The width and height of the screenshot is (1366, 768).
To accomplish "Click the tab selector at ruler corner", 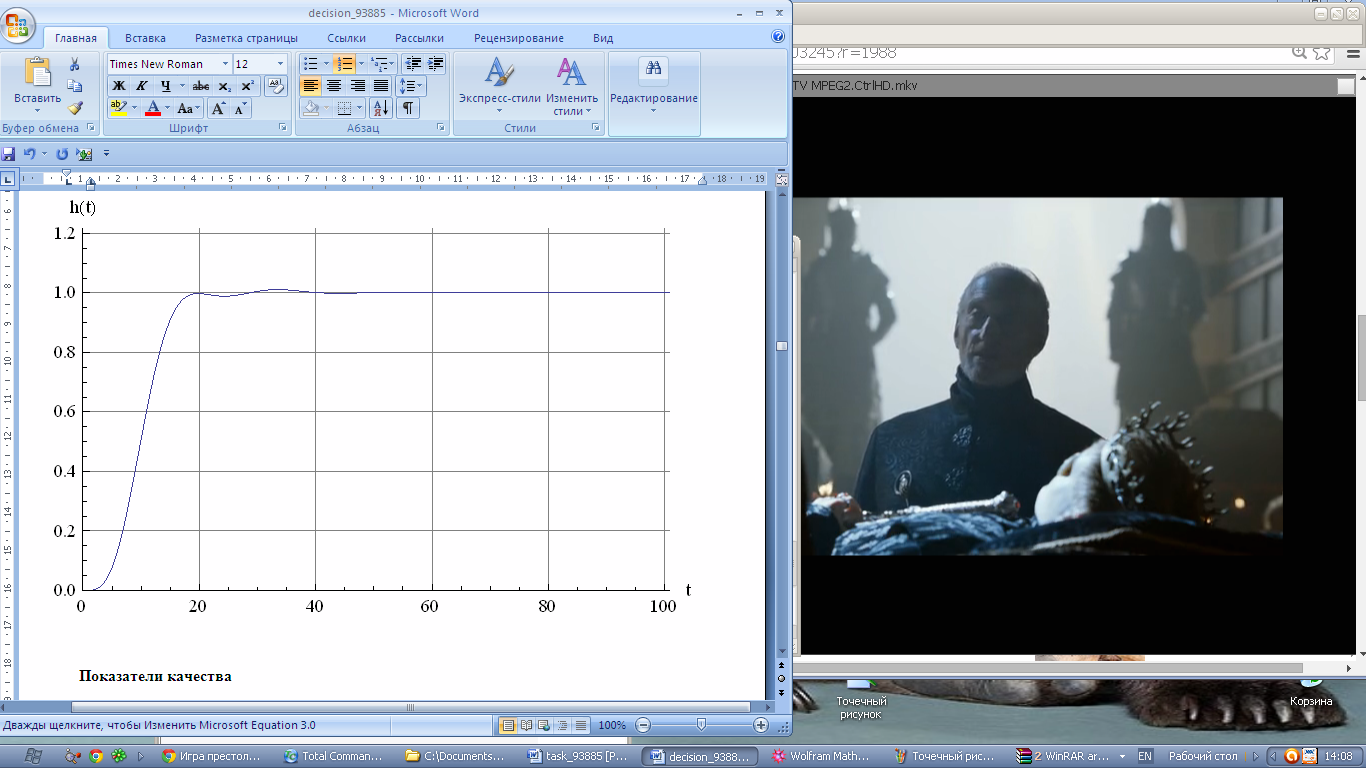I will [x=8, y=180].
